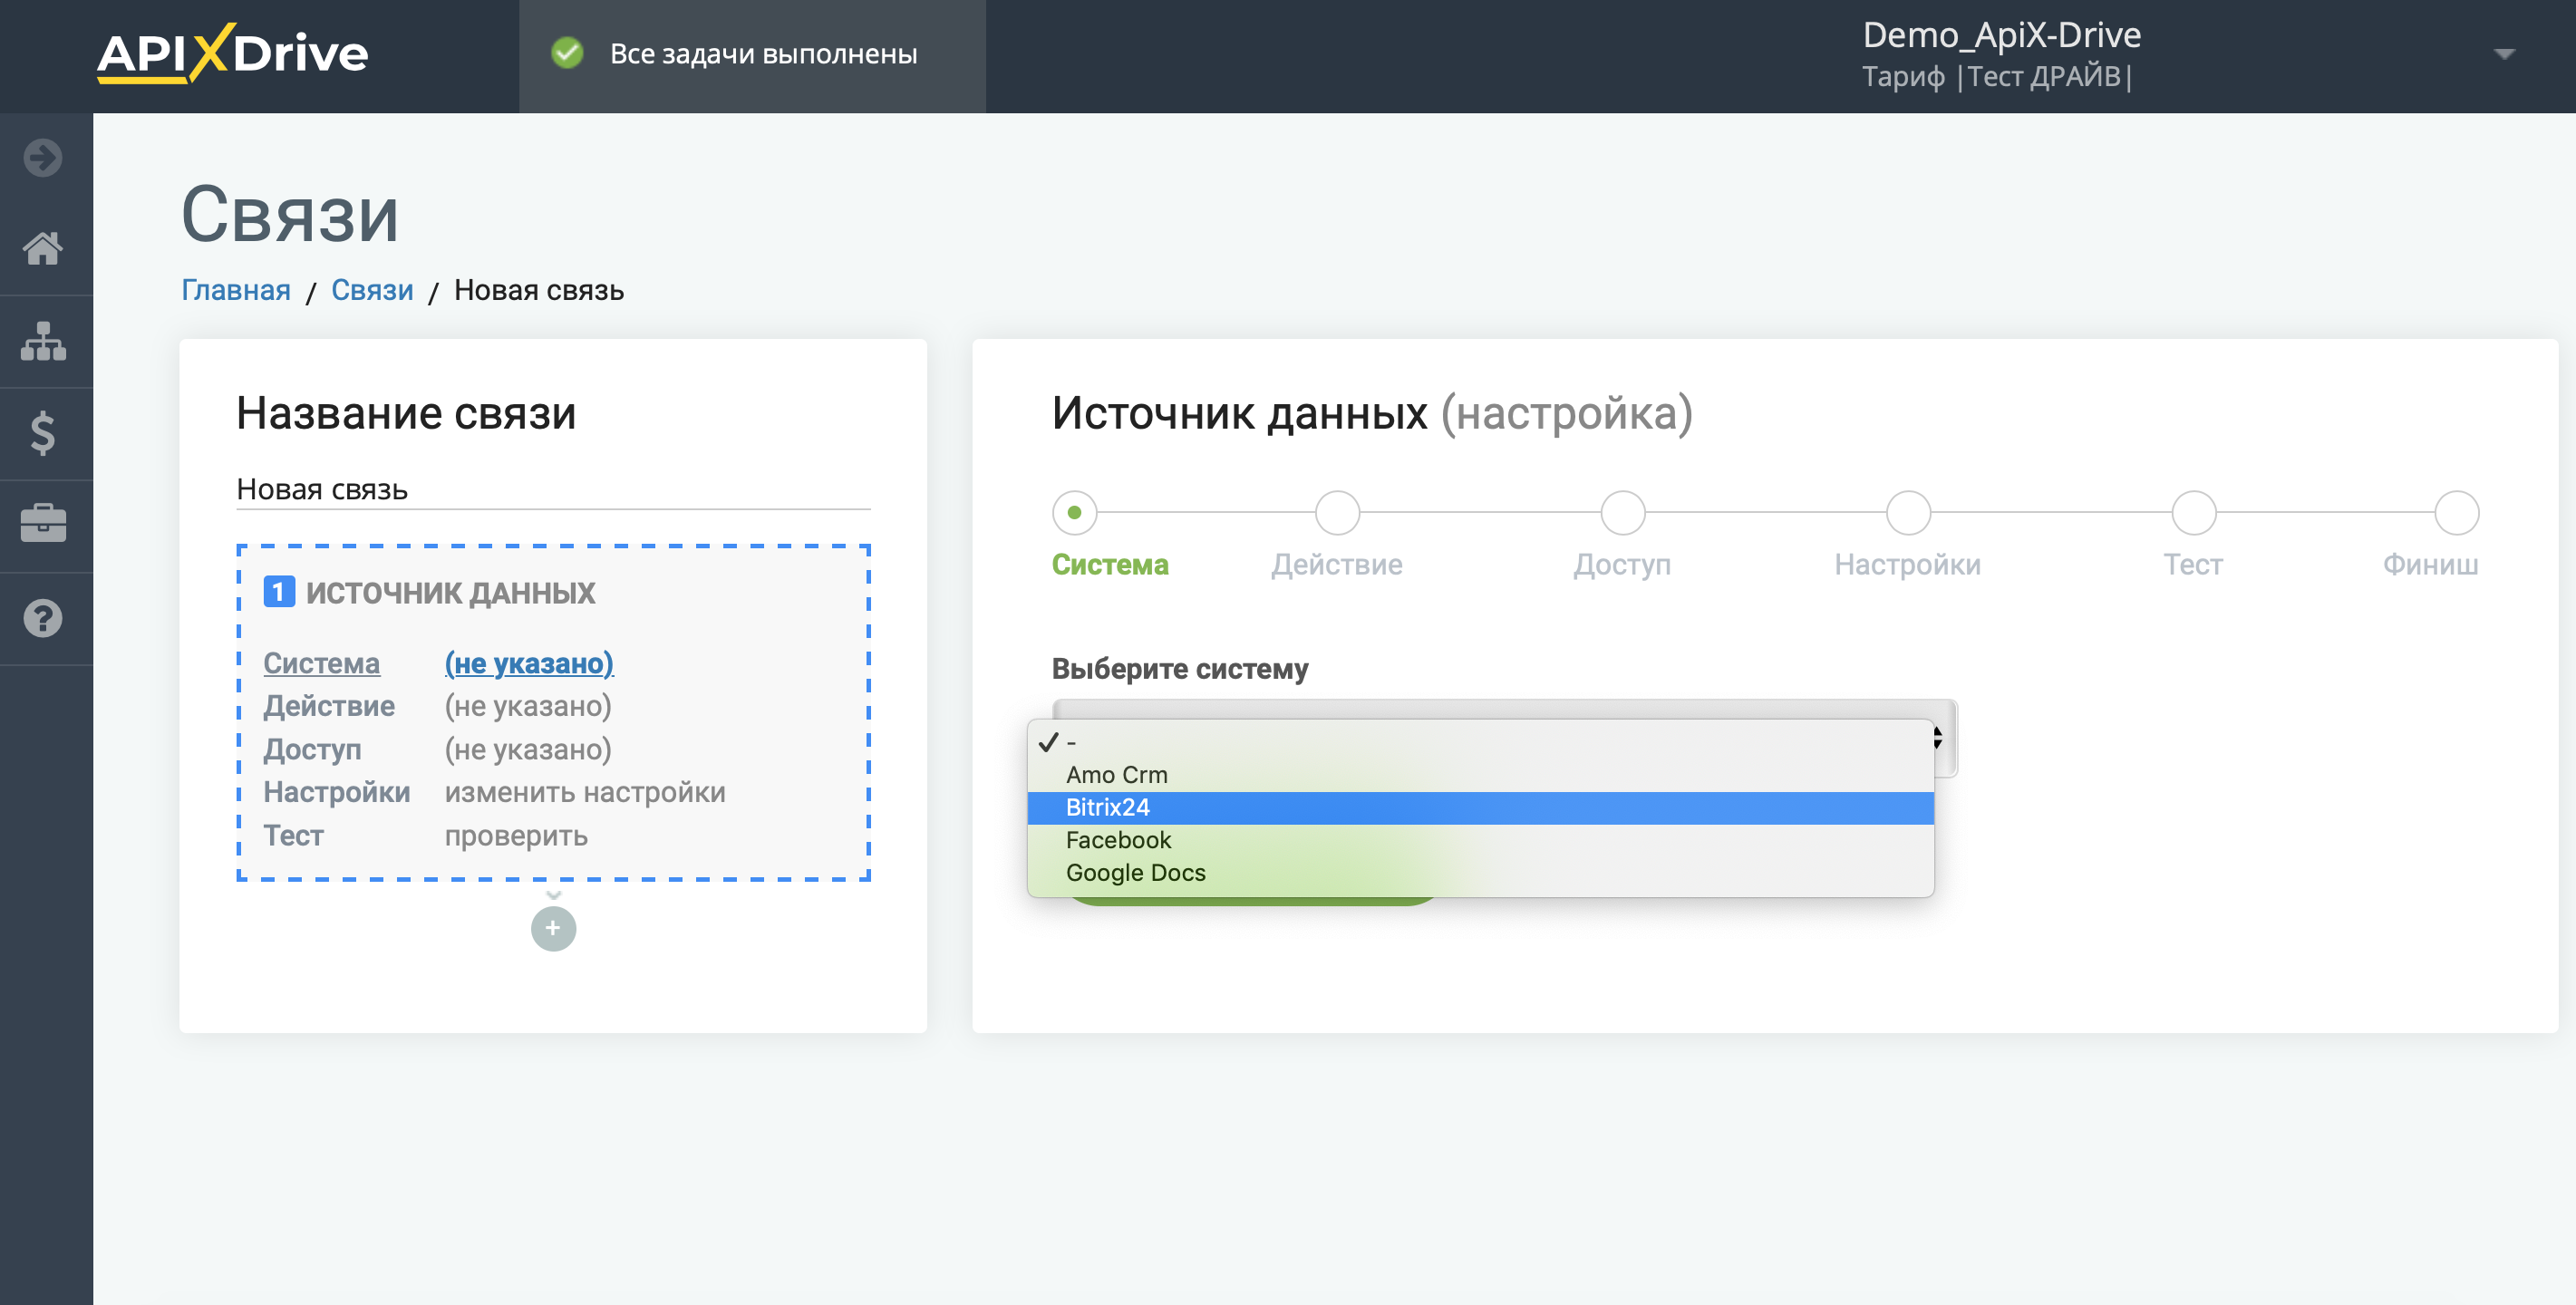This screenshot has height=1305, width=2576.
Task: Select the Доступ step circle
Action: click(1622, 513)
